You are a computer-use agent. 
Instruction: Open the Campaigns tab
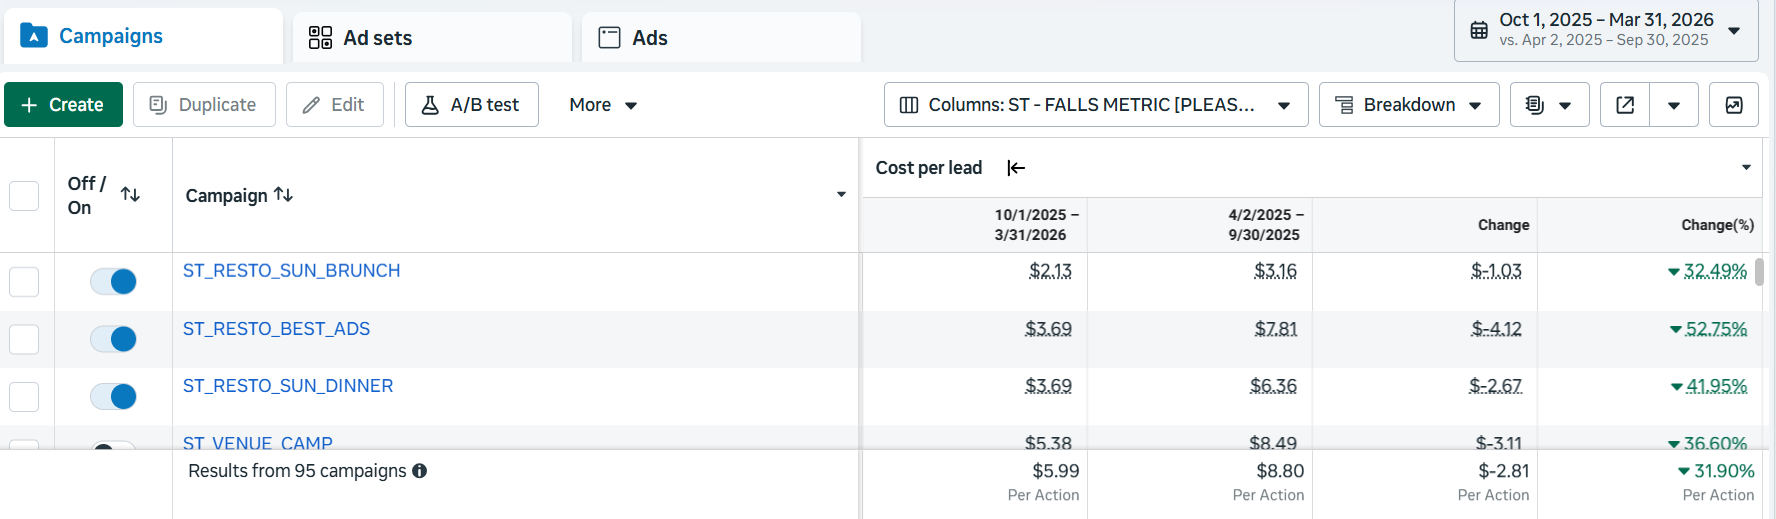(x=143, y=36)
